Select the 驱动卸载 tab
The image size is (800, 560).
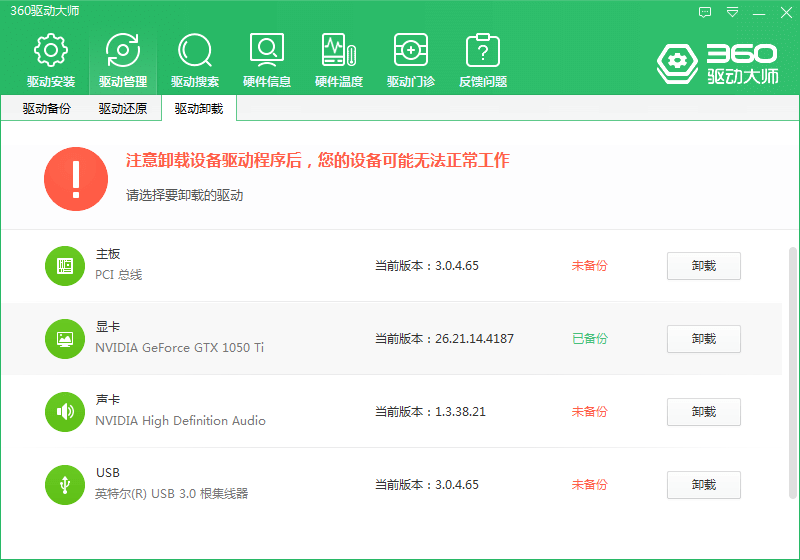[199, 109]
